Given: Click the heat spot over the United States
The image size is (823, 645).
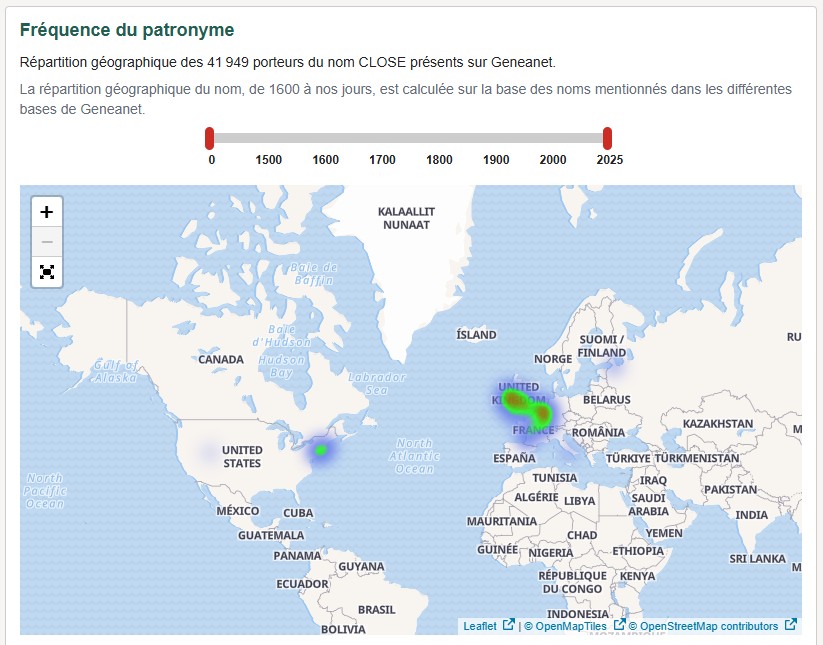Looking at the screenshot, I should tap(321, 451).
